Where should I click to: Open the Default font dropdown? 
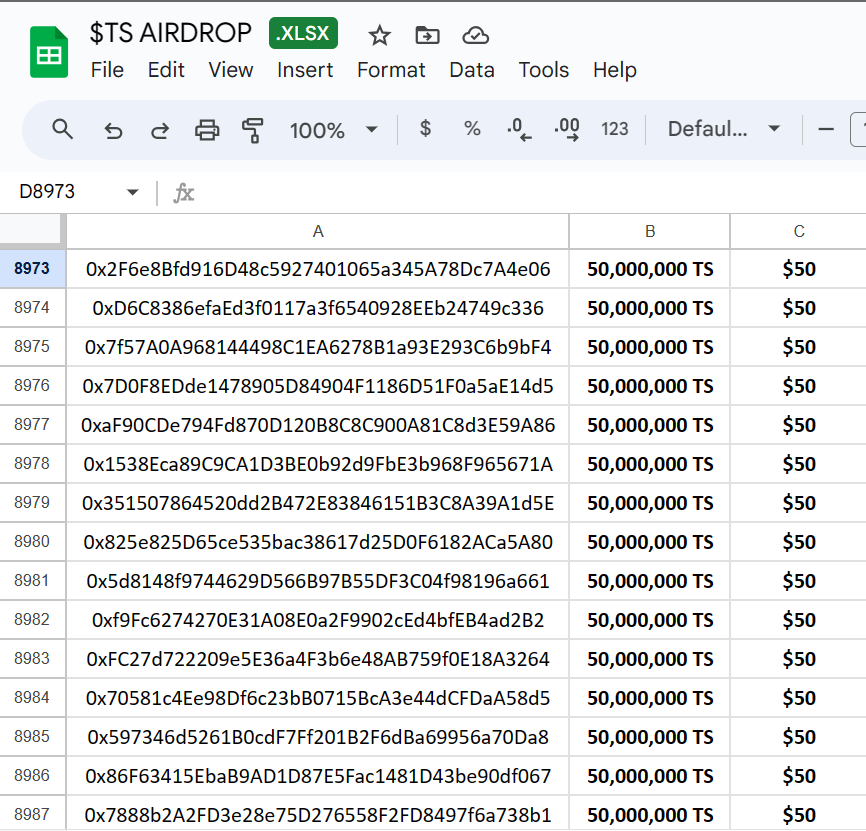(724, 129)
